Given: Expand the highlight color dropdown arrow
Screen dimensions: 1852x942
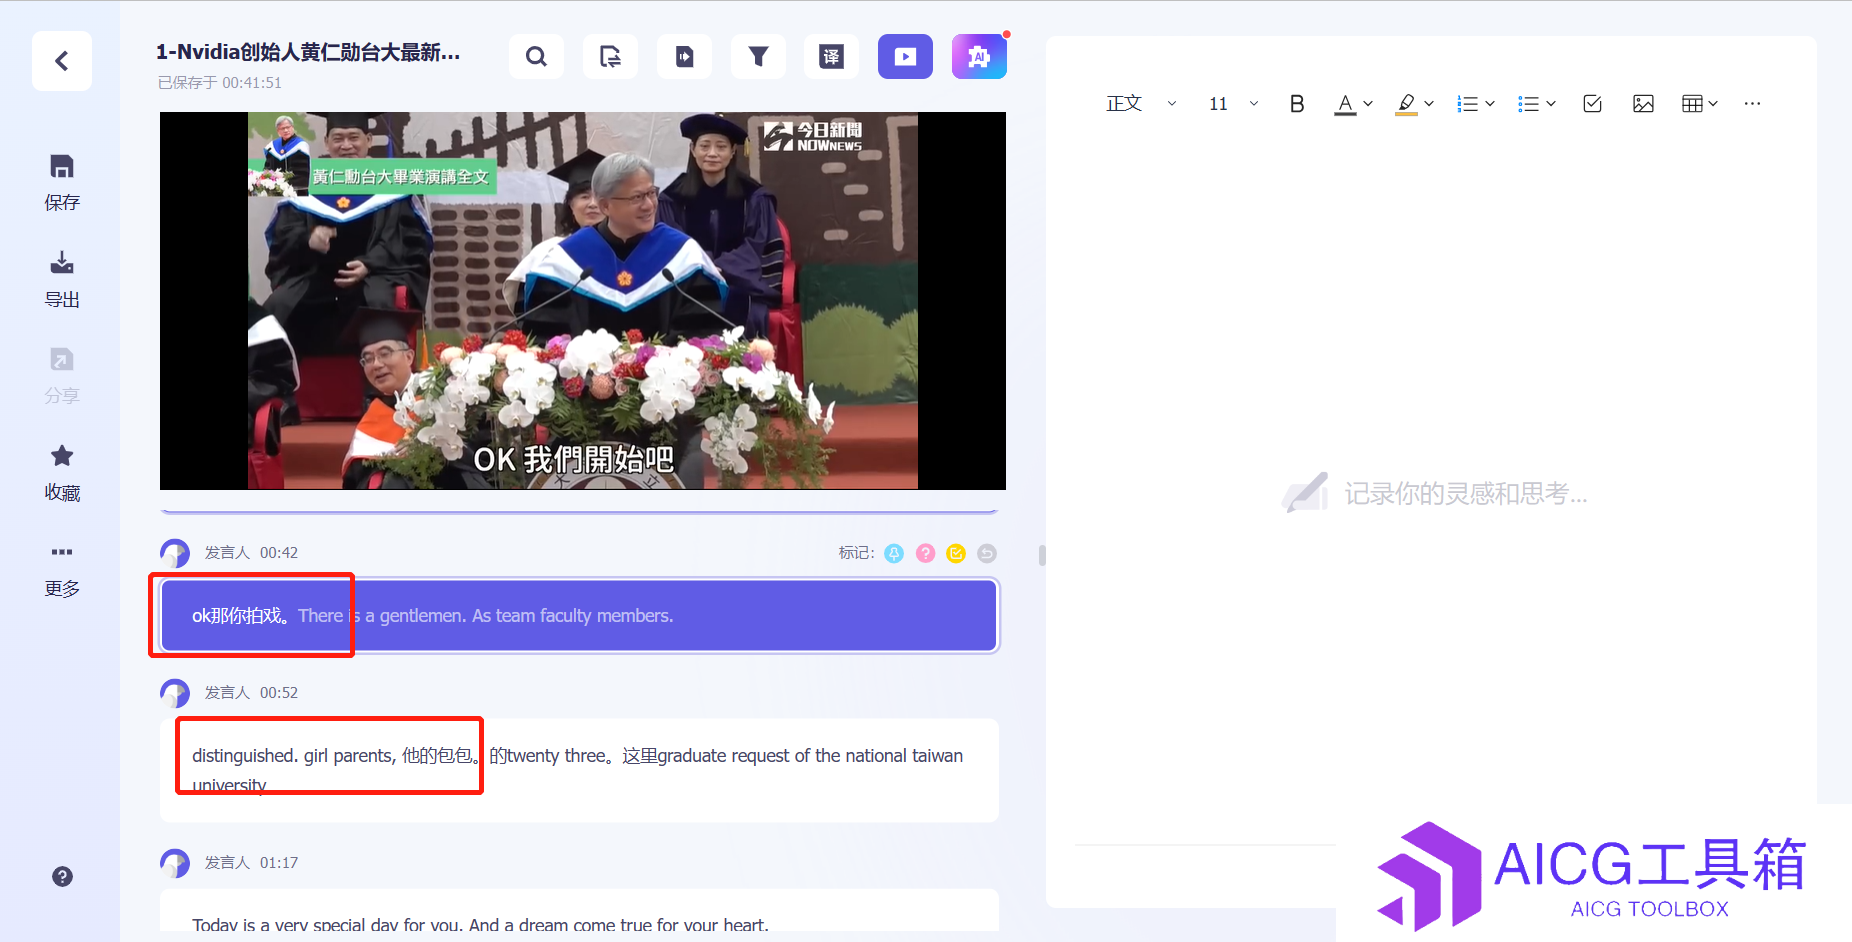Looking at the screenshot, I should [x=1429, y=104].
